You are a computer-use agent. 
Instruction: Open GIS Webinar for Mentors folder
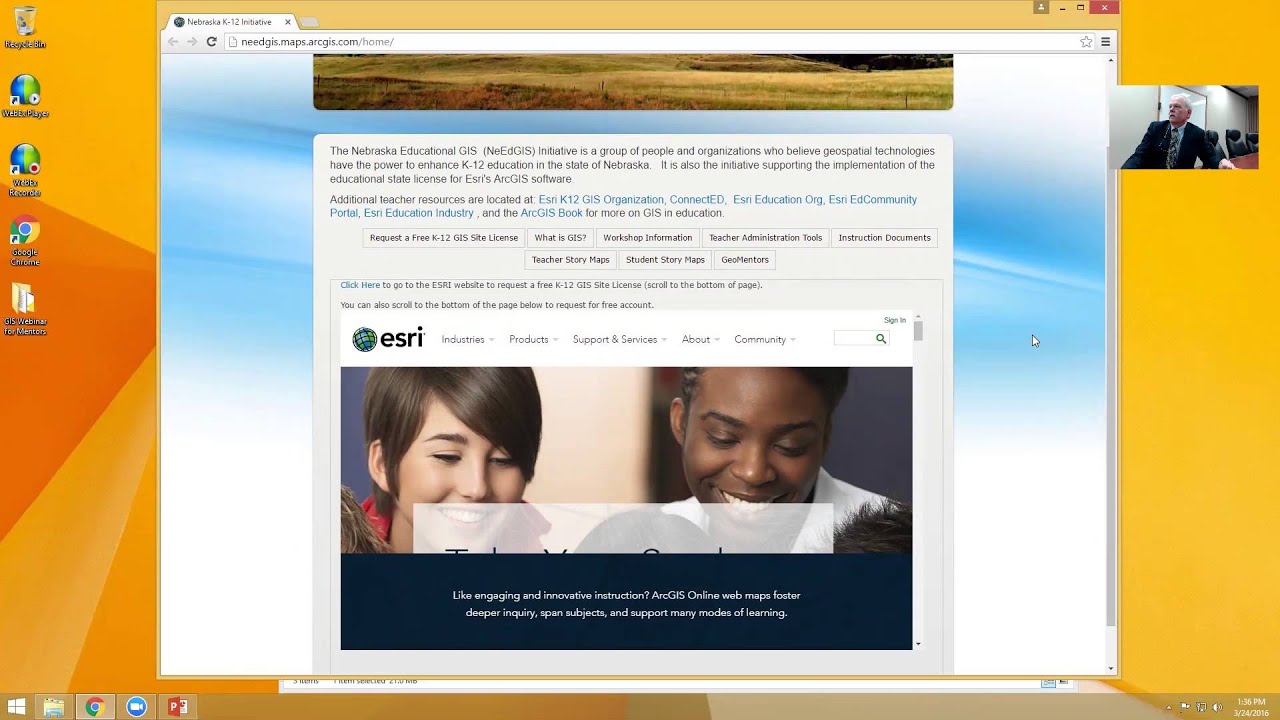click(x=25, y=310)
